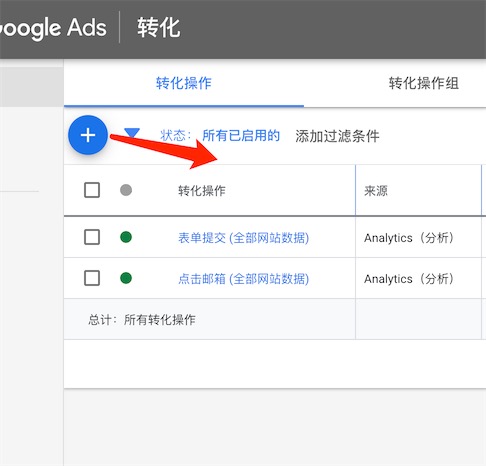Sort by 来源 column header
This screenshot has height=466, width=486.
[x=376, y=191]
